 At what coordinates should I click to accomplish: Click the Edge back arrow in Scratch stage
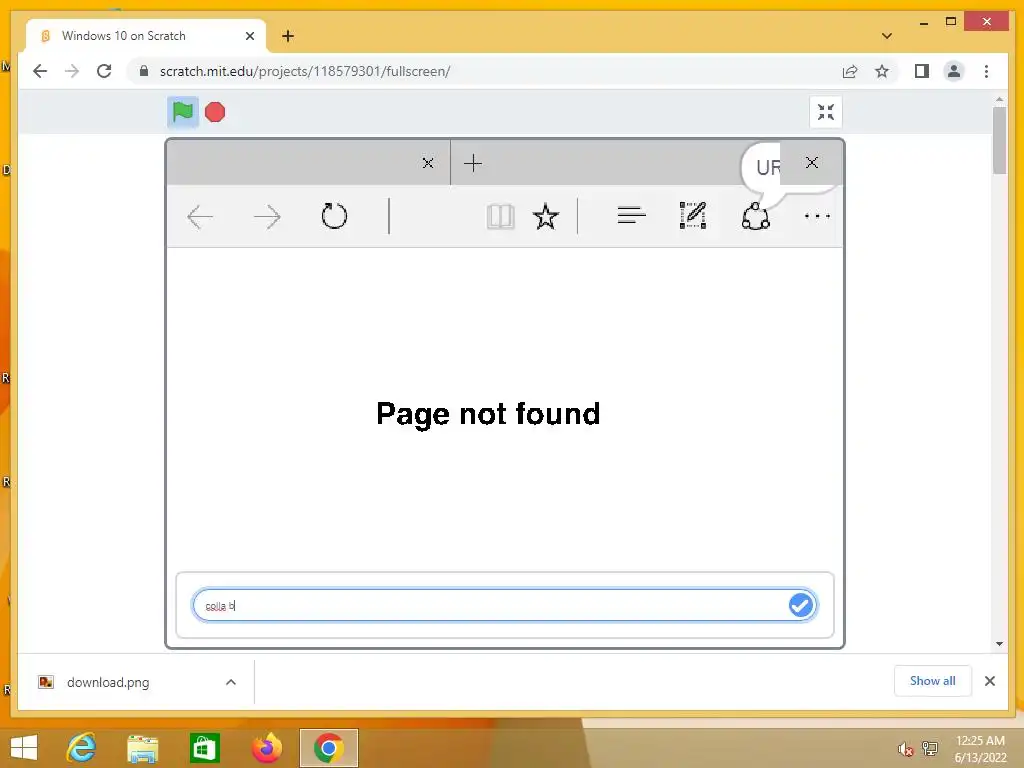200,217
